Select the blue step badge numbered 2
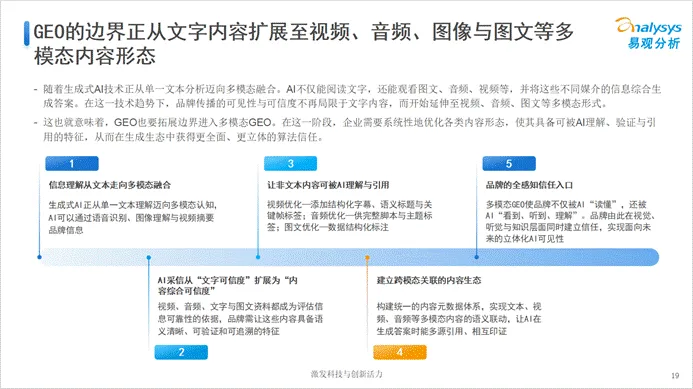This screenshot has width=693, height=389. point(181,352)
